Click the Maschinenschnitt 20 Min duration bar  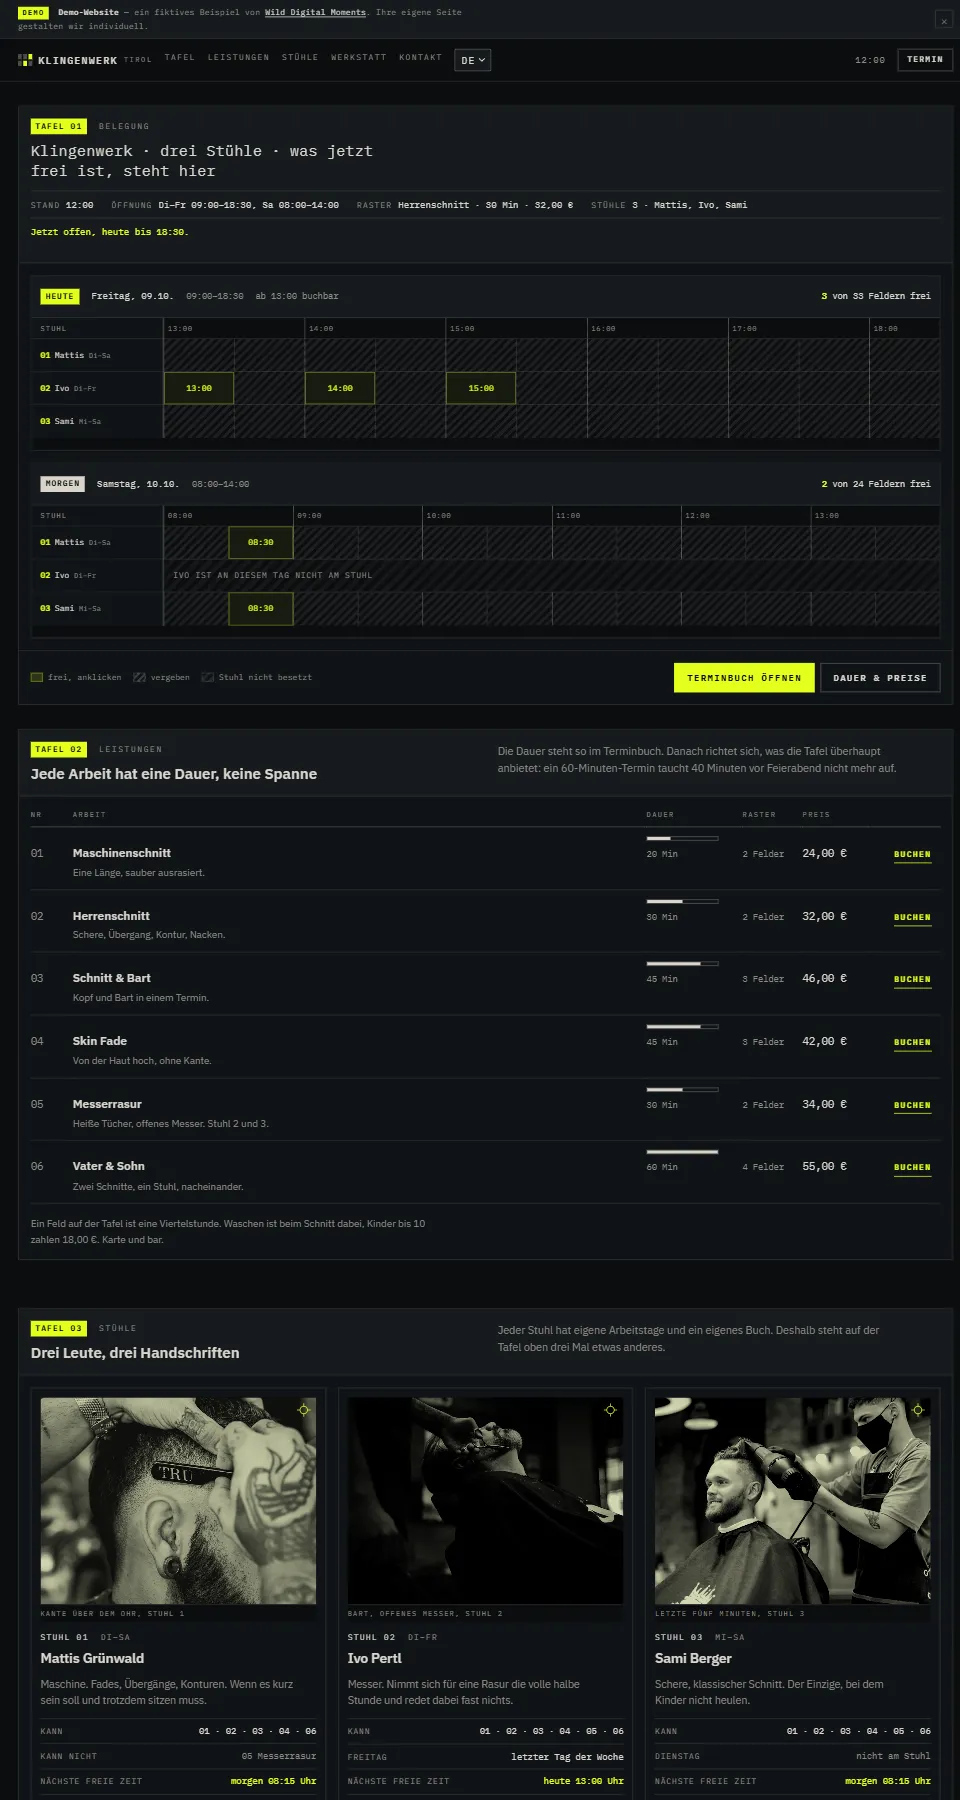(x=682, y=838)
